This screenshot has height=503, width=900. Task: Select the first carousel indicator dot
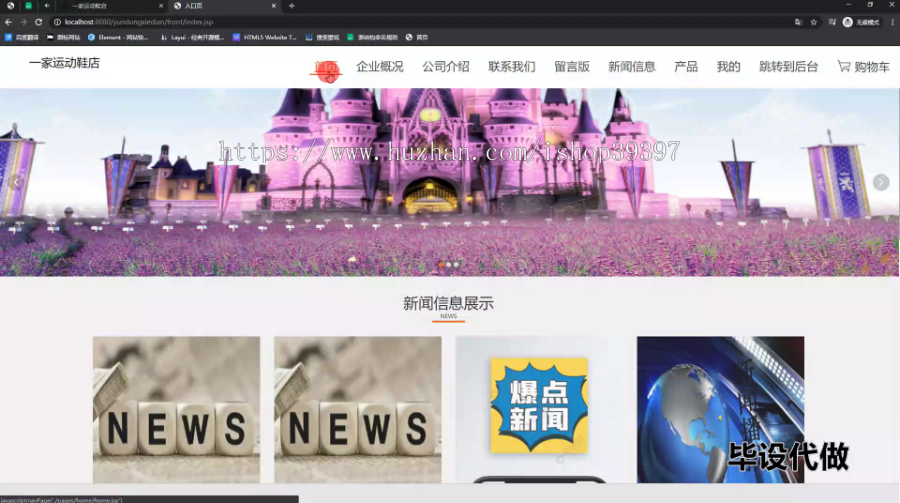point(441,265)
